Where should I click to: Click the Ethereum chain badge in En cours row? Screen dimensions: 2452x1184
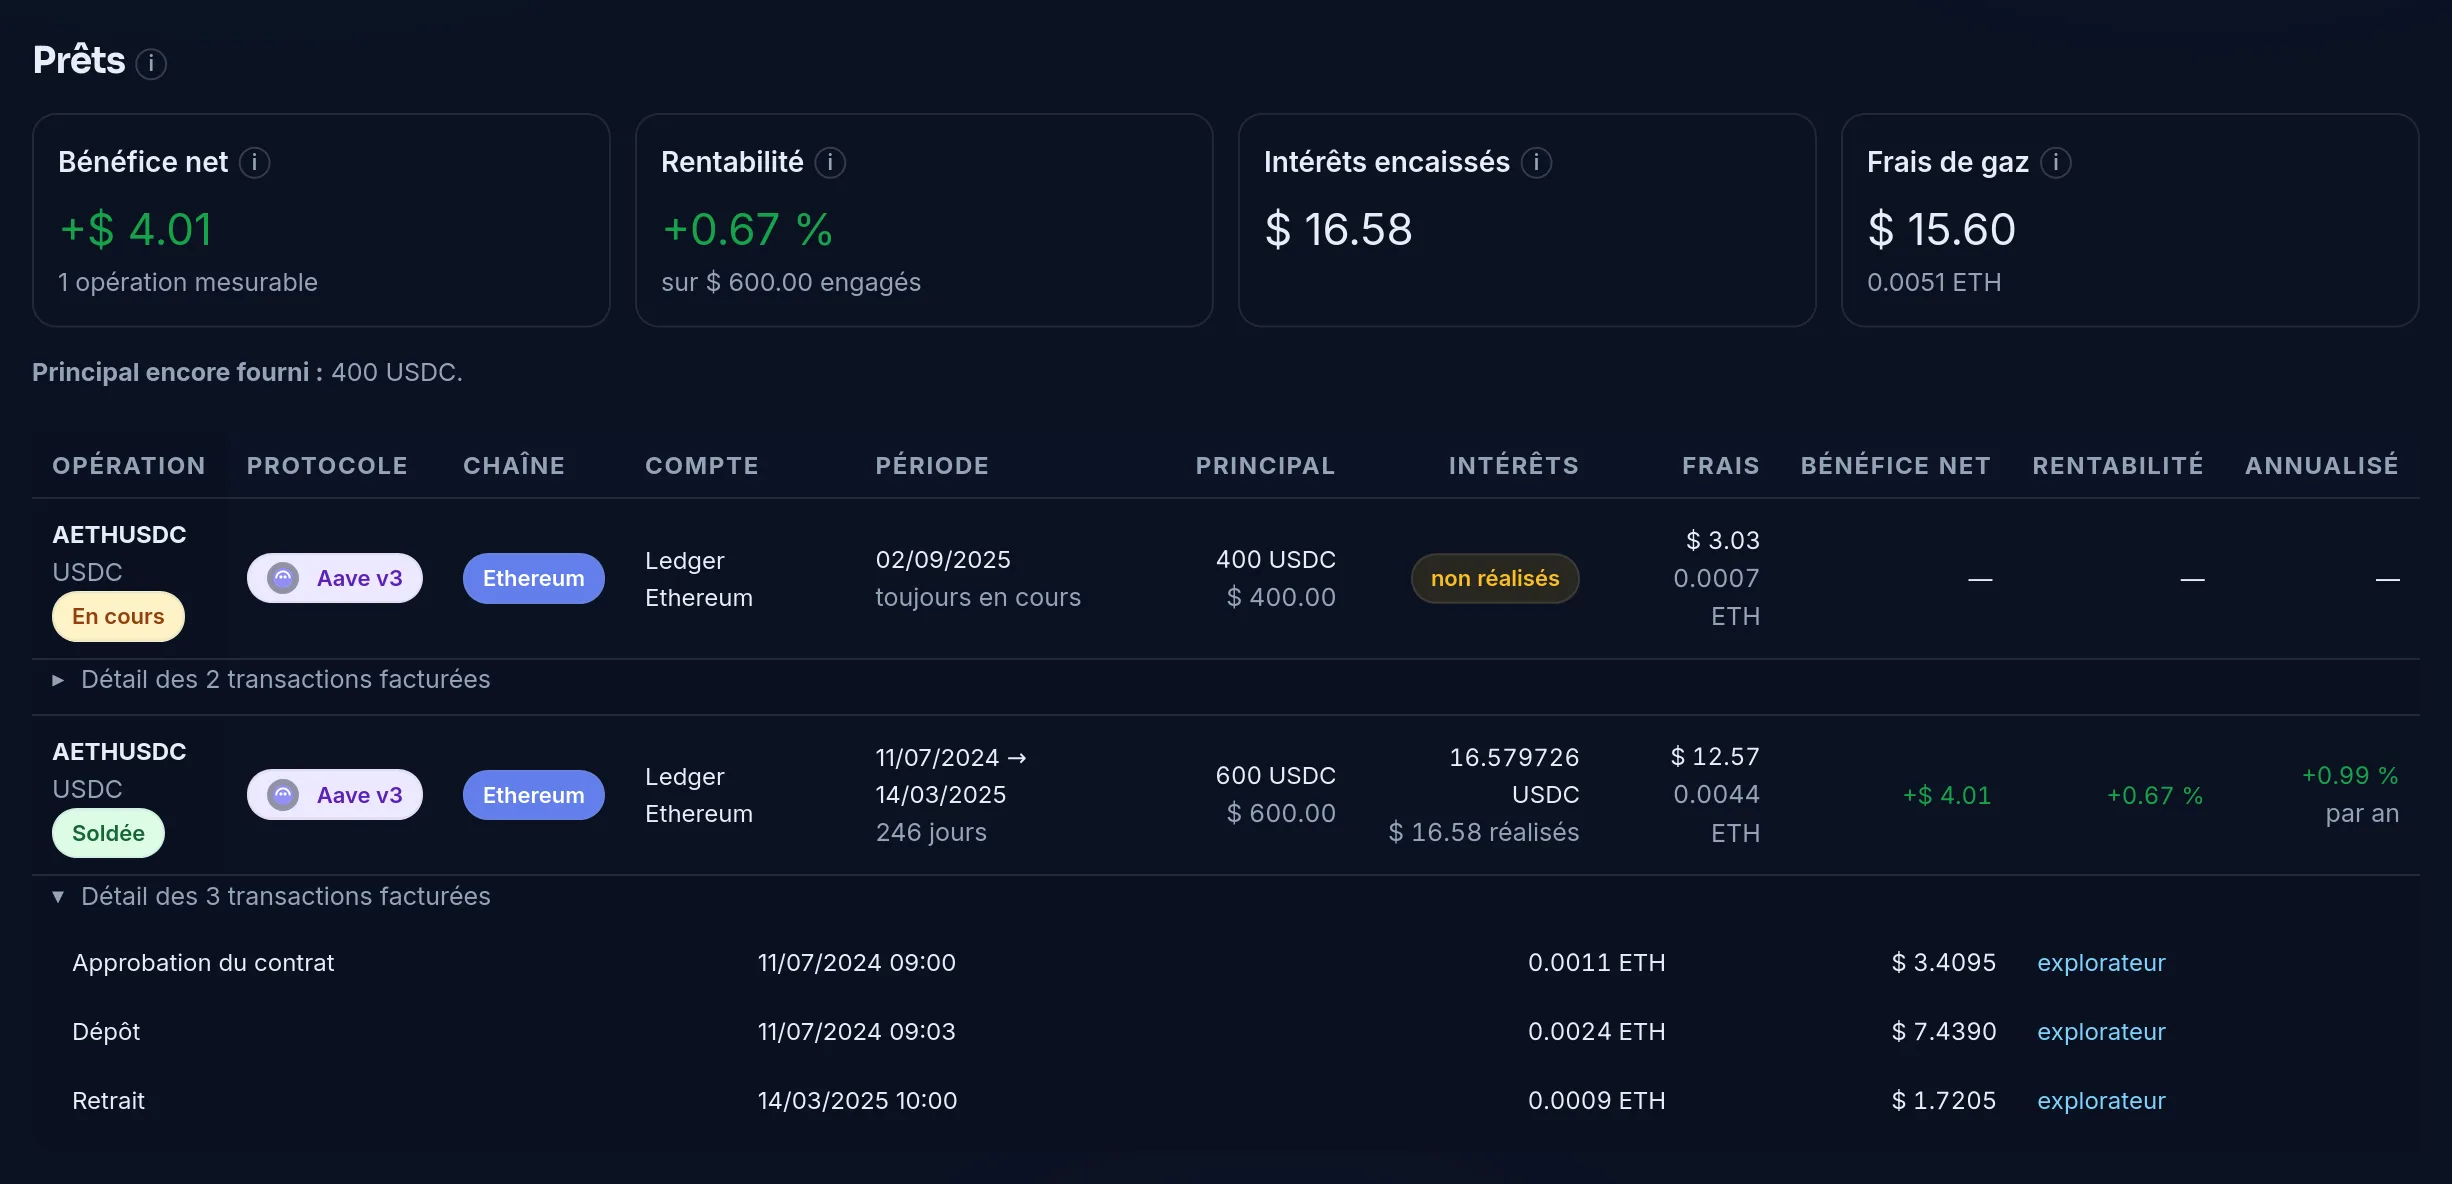point(533,578)
